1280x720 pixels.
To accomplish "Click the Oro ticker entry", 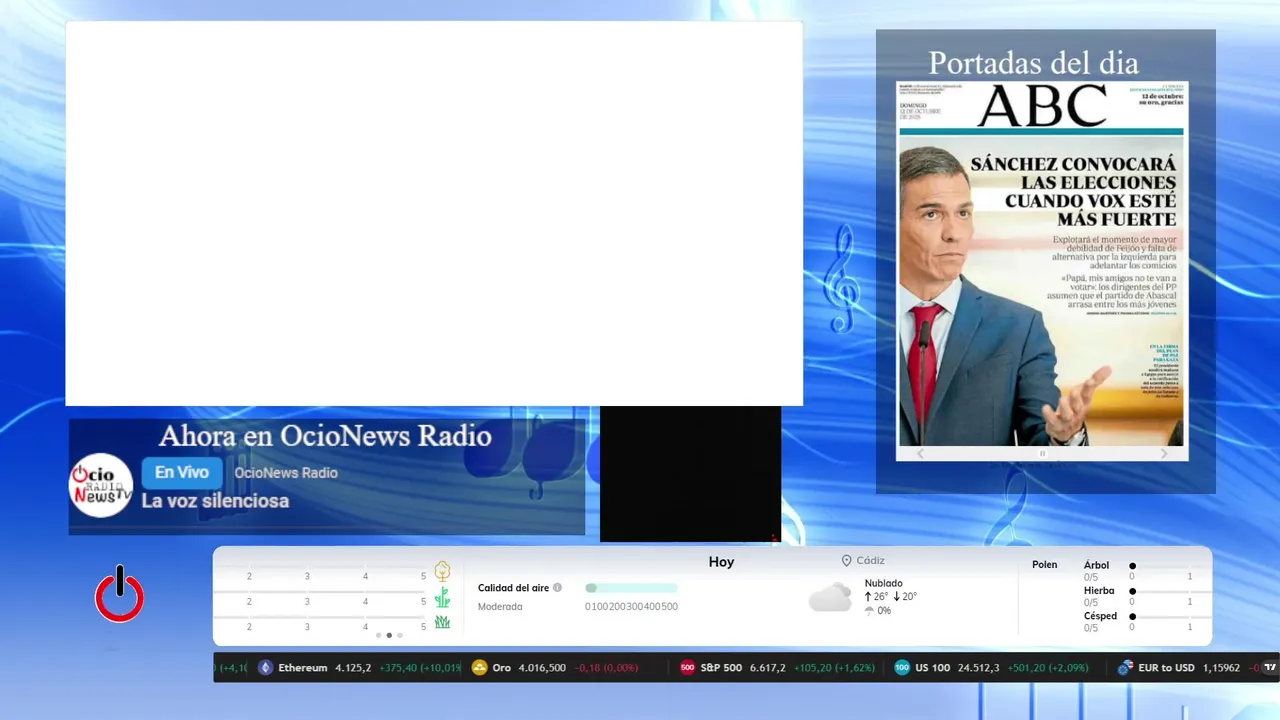I will [555, 668].
